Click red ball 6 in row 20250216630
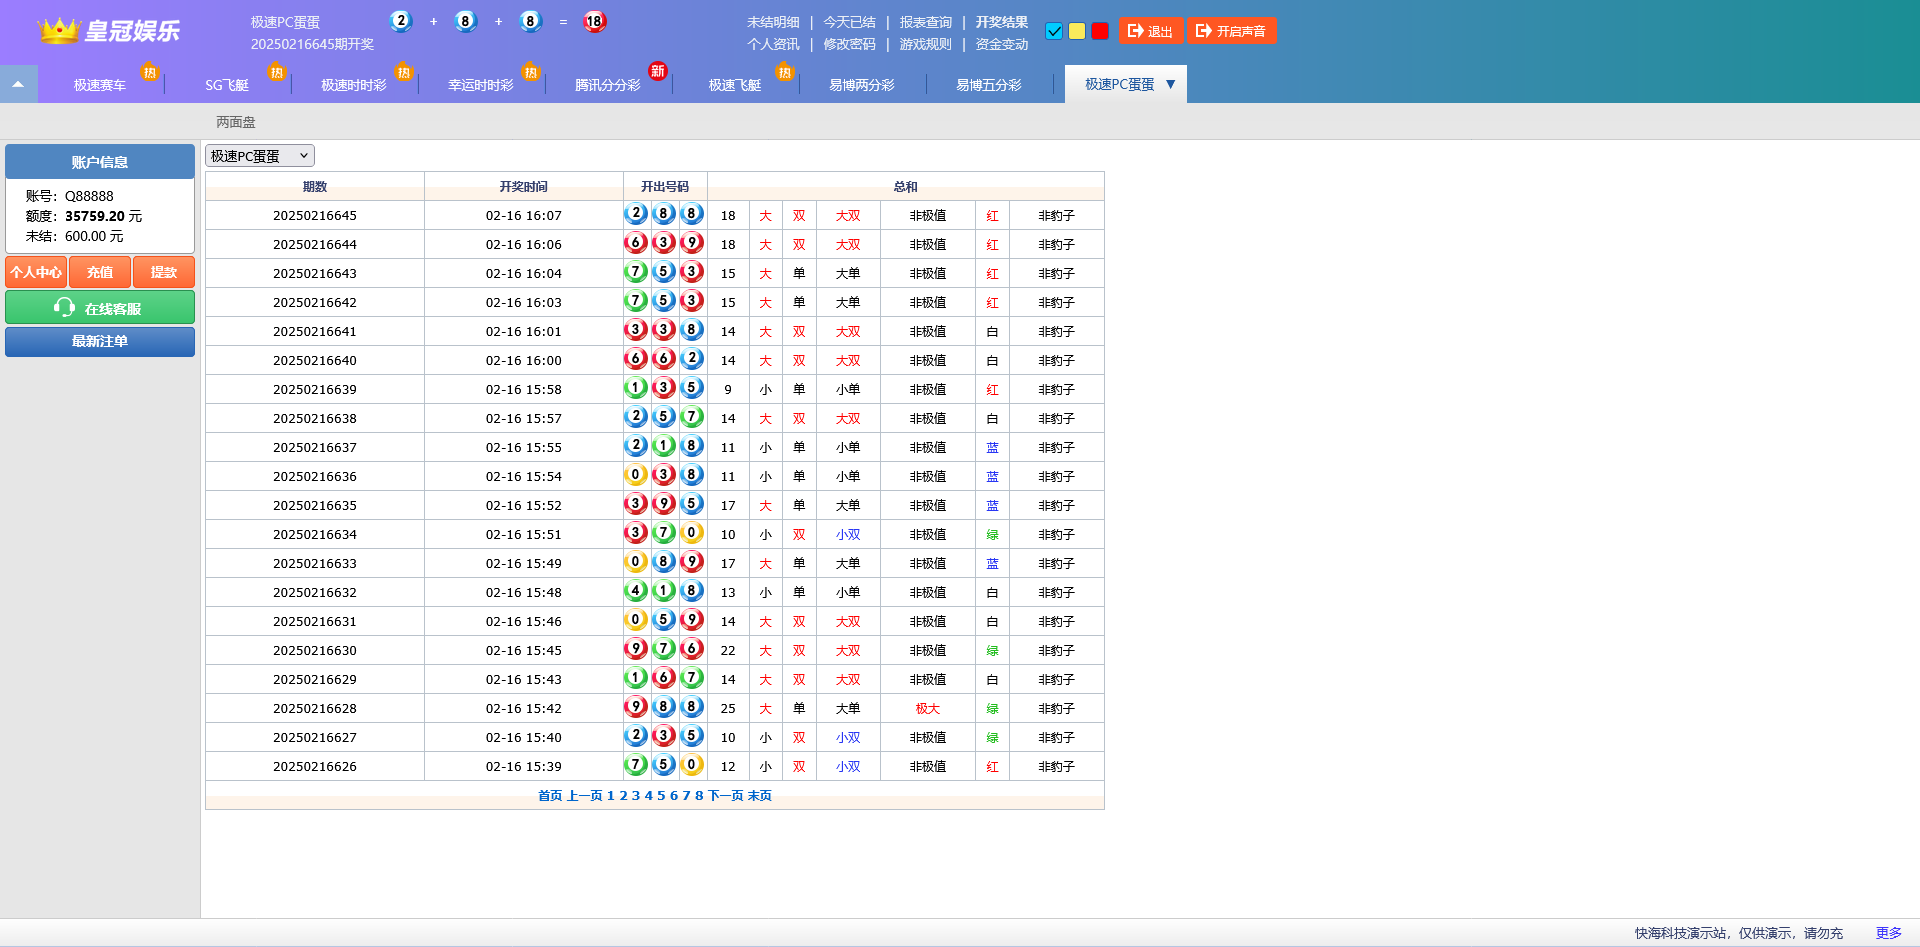This screenshot has height=947, width=1920. [x=691, y=649]
